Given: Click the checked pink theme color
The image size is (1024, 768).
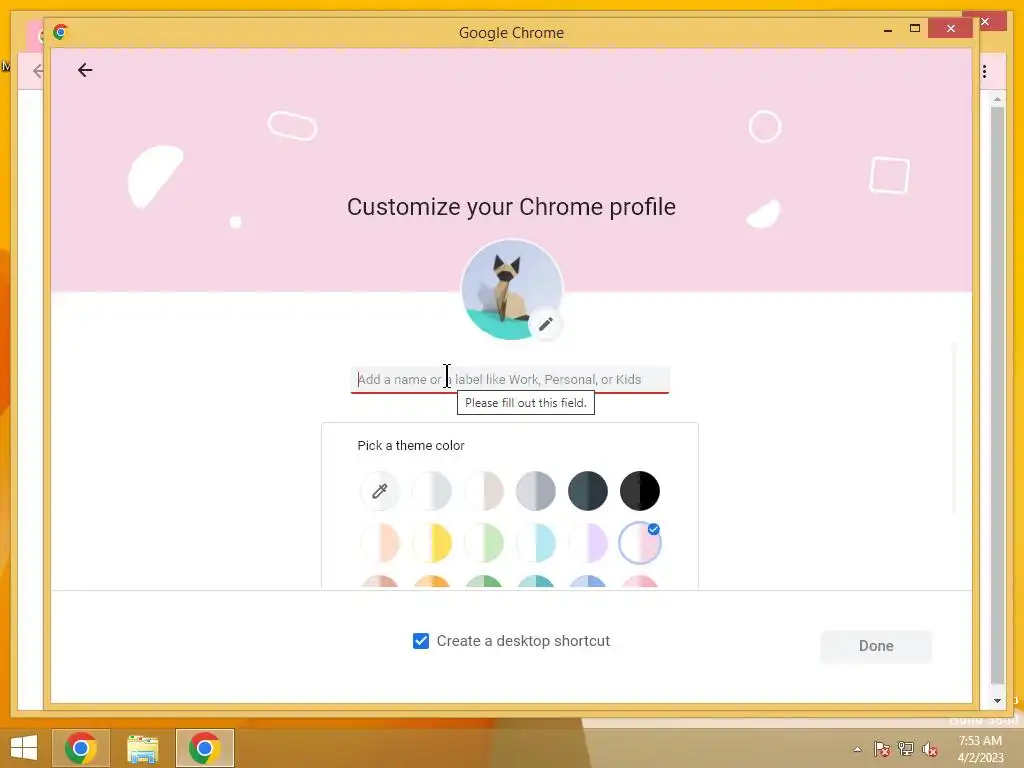Looking at the screenshot, I should point(640,543).
